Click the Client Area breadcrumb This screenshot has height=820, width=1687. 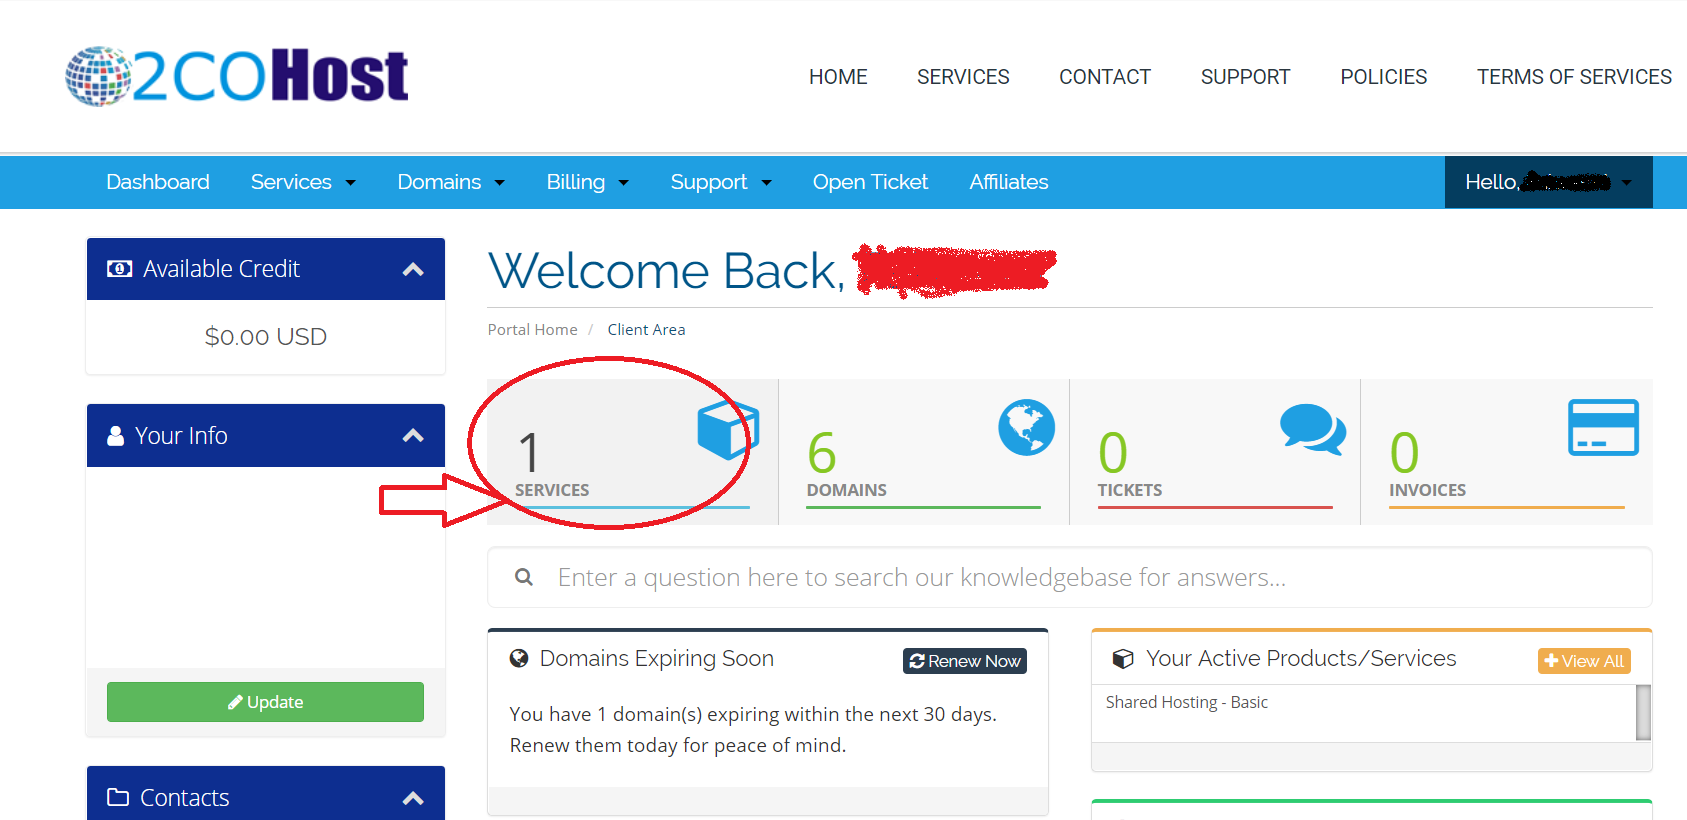(646, 330)
